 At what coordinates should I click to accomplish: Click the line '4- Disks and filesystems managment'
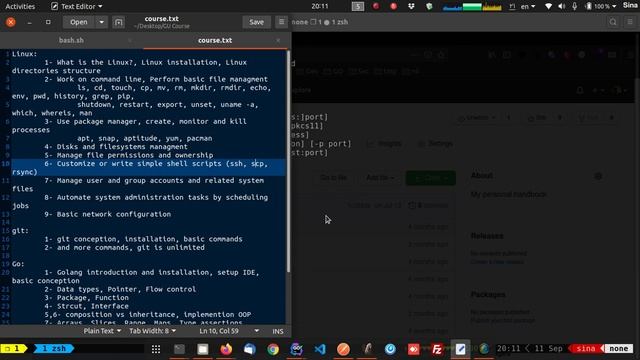[x=116, y=147]
